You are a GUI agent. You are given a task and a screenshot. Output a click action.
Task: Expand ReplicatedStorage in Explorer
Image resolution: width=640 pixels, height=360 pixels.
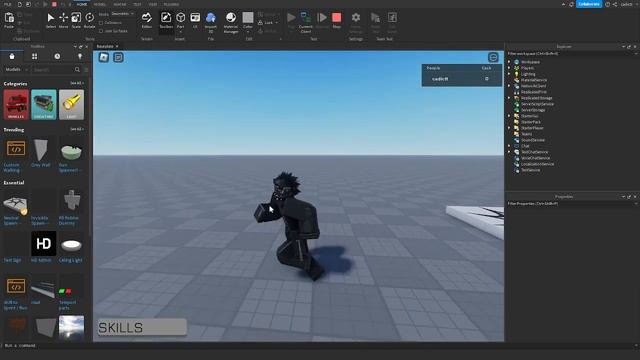(x=509, y=98)
